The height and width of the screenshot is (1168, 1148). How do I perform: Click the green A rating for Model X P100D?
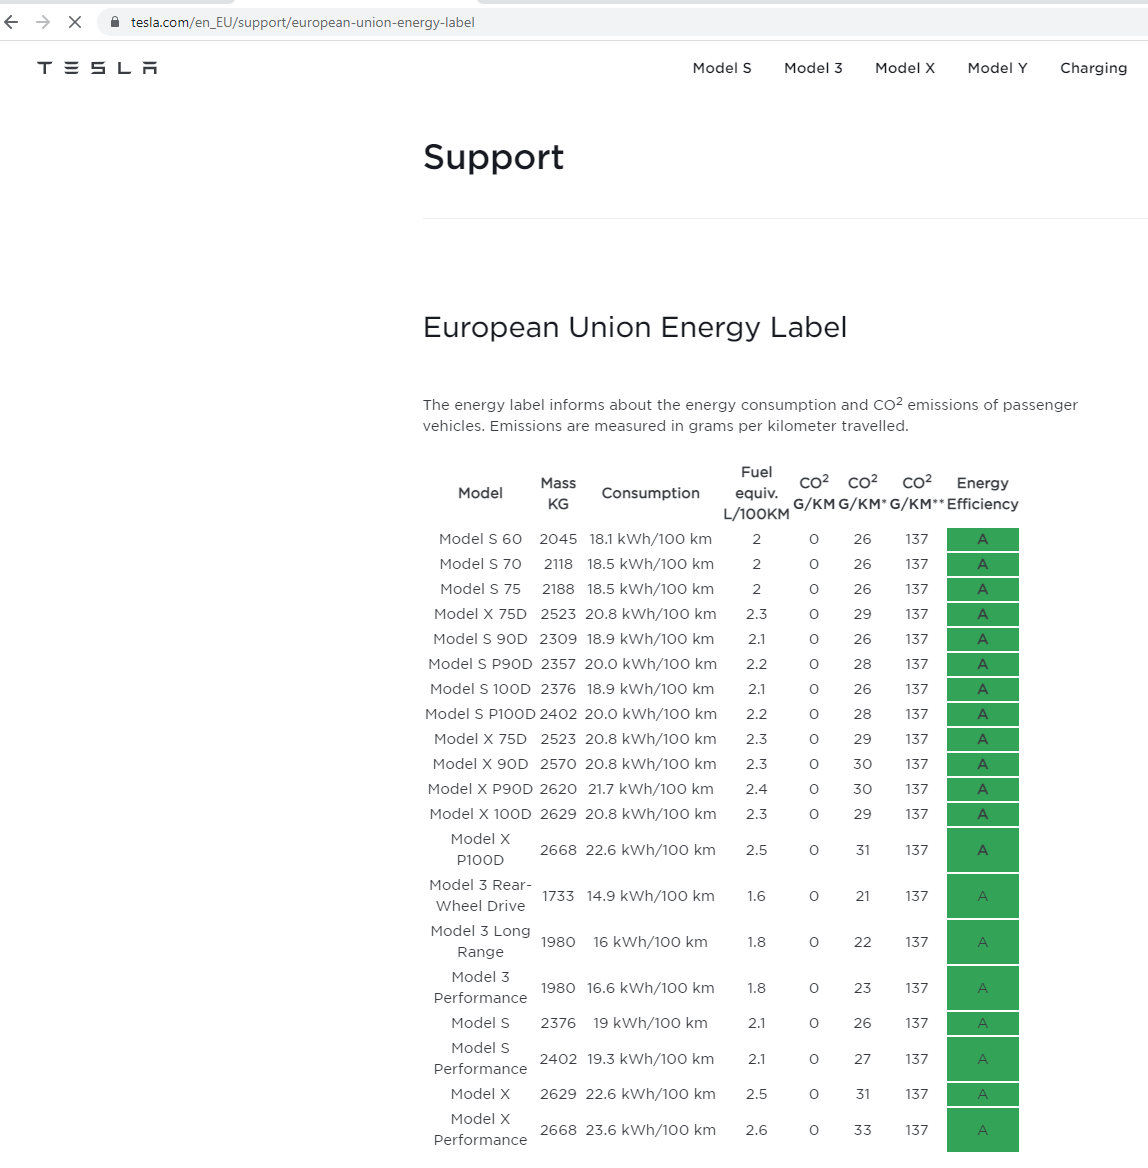tap(983, 850)
